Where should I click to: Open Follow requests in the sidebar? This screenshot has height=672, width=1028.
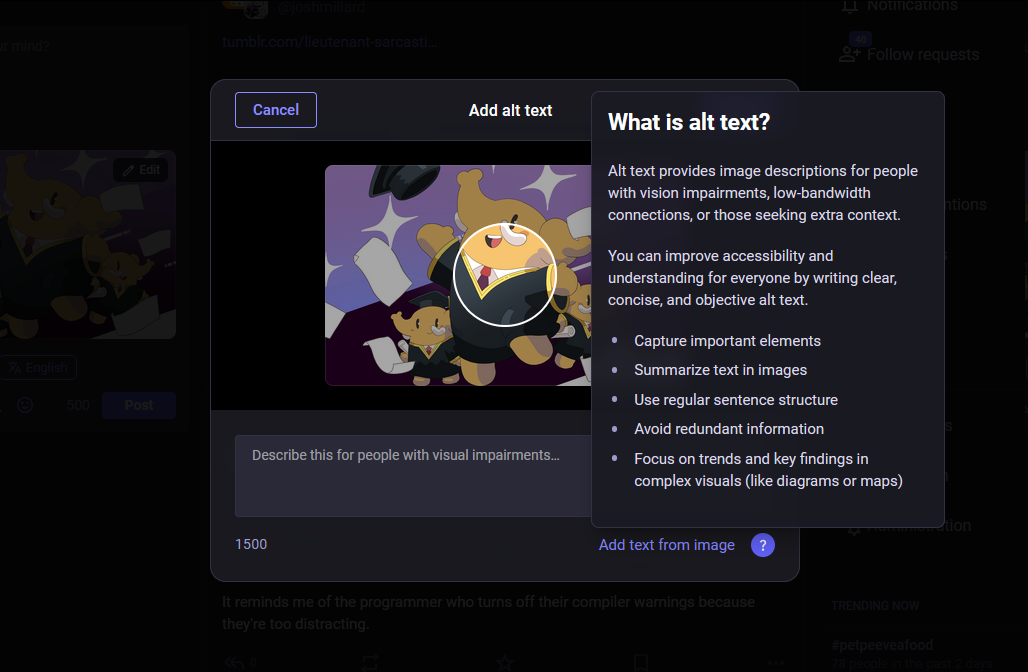(922, 55)
